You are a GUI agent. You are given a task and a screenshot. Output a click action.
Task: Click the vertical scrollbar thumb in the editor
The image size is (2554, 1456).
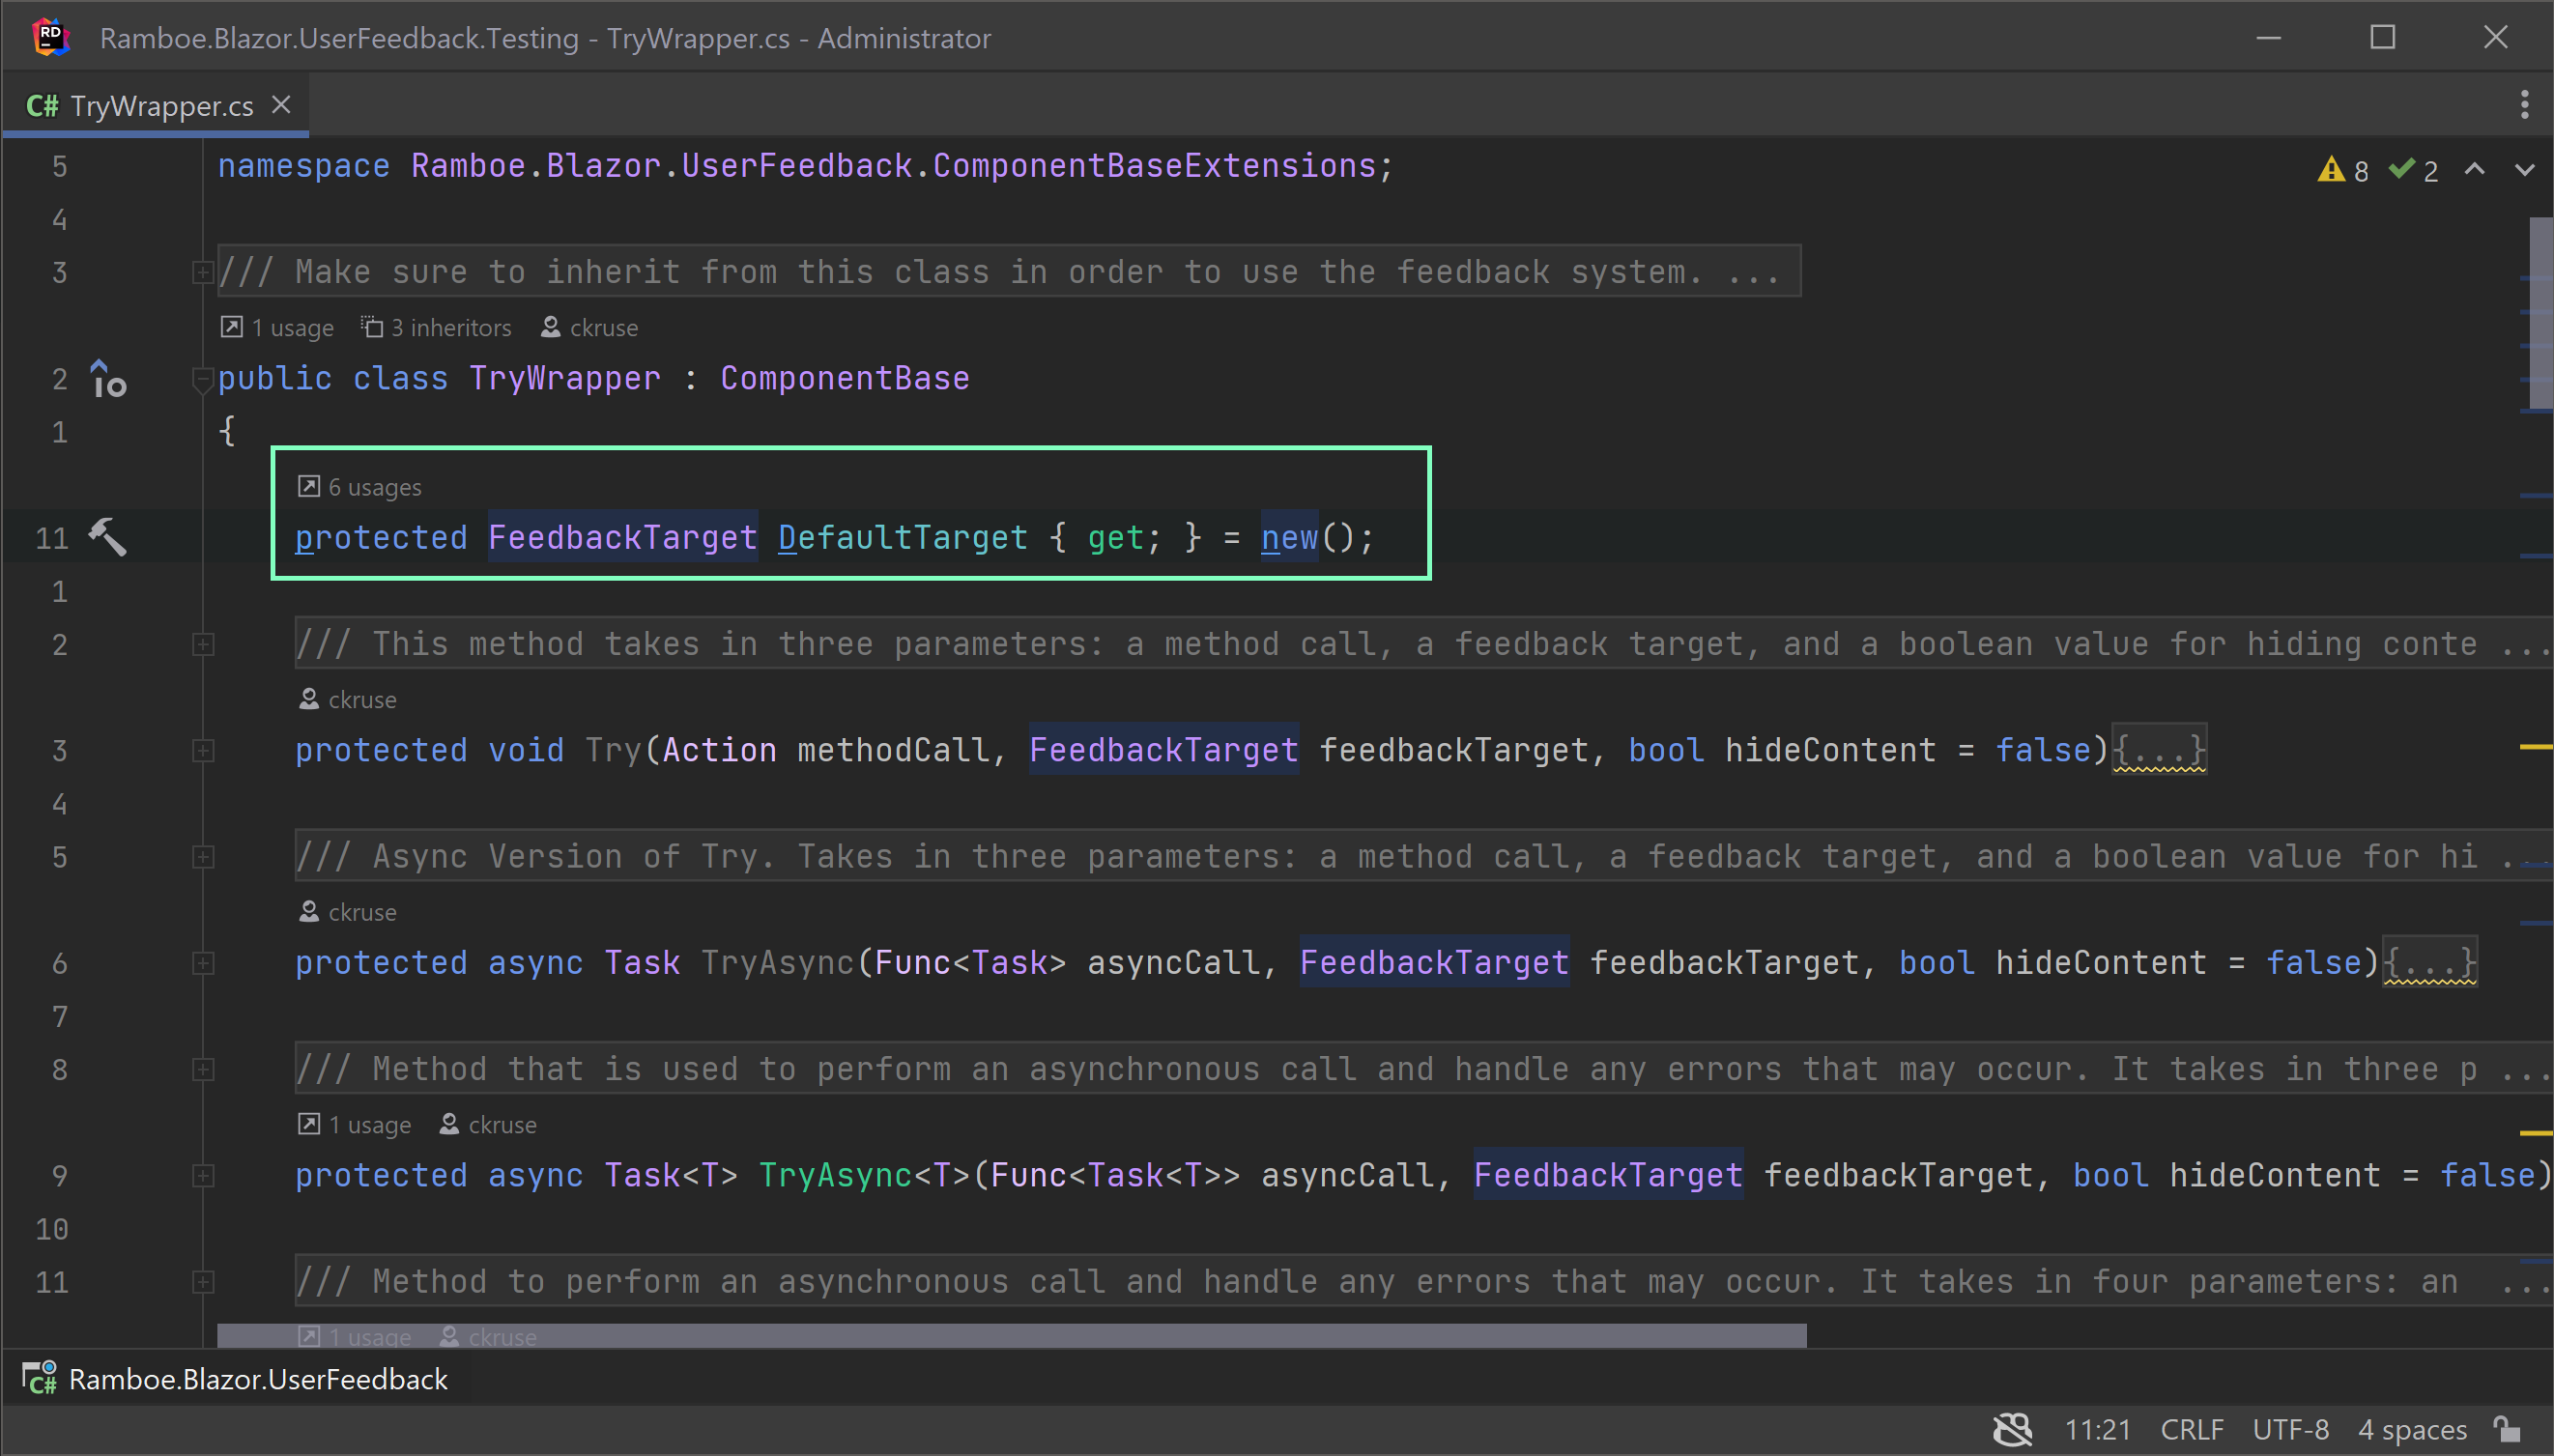[x=2541, y=313]
